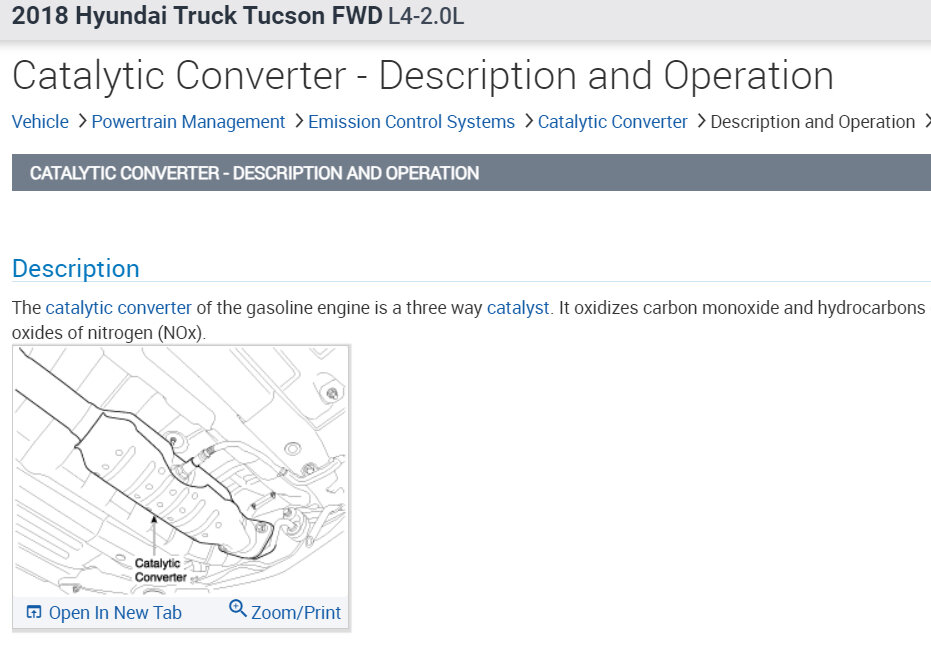Go to Powertrain Management breadcrumb
Image resolution: width=931 pixels, height=661 pixels.
click(x=188, y=122)
